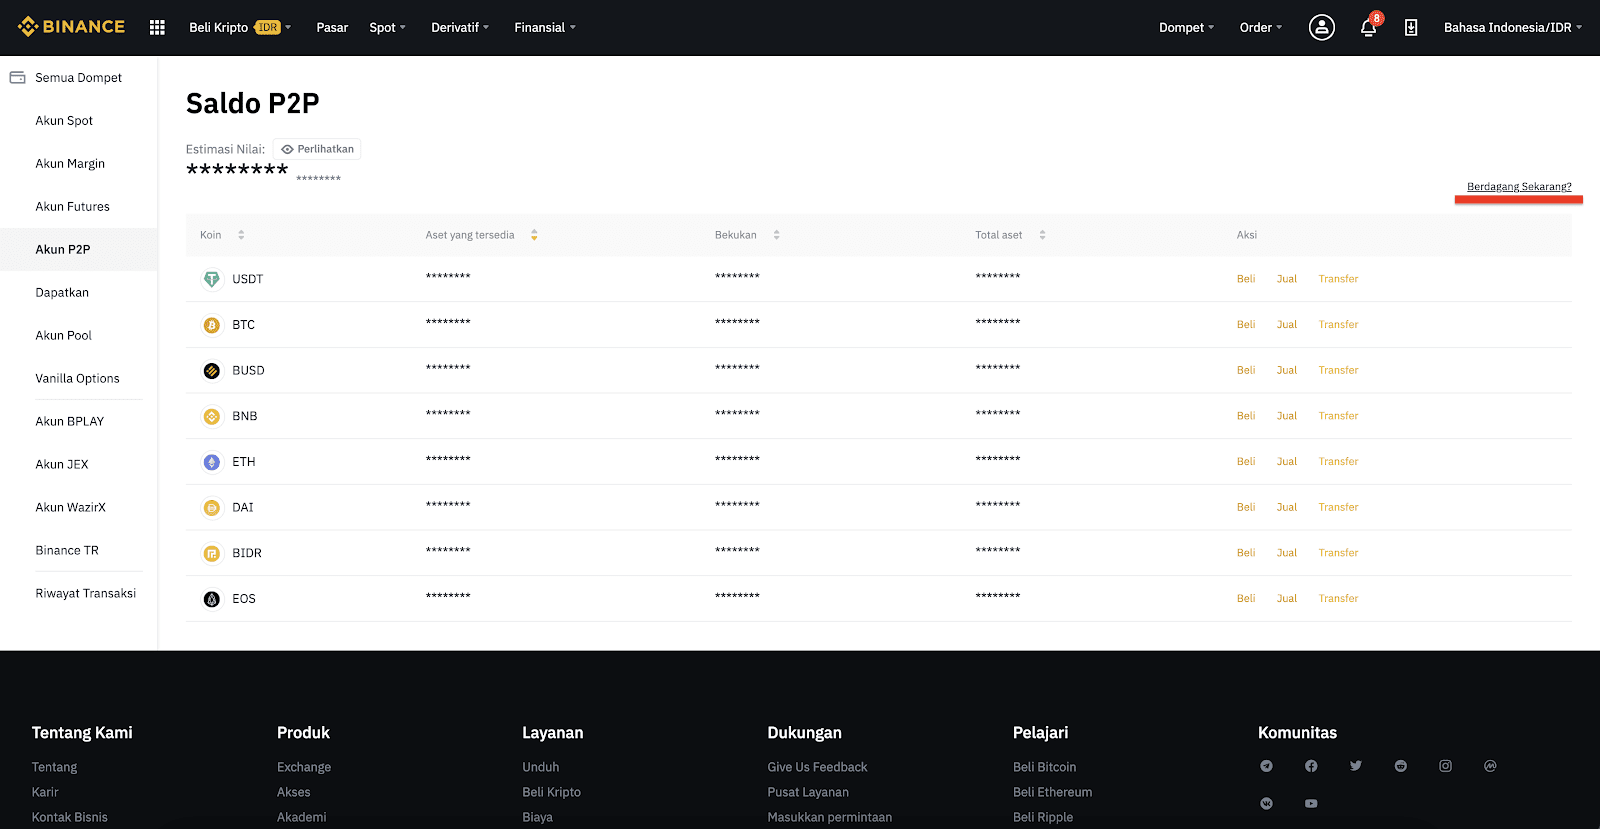Open Unduh footer link
Image resolution: width=1600 pixels, height=829 pixels.
click(x=541, y=767)
